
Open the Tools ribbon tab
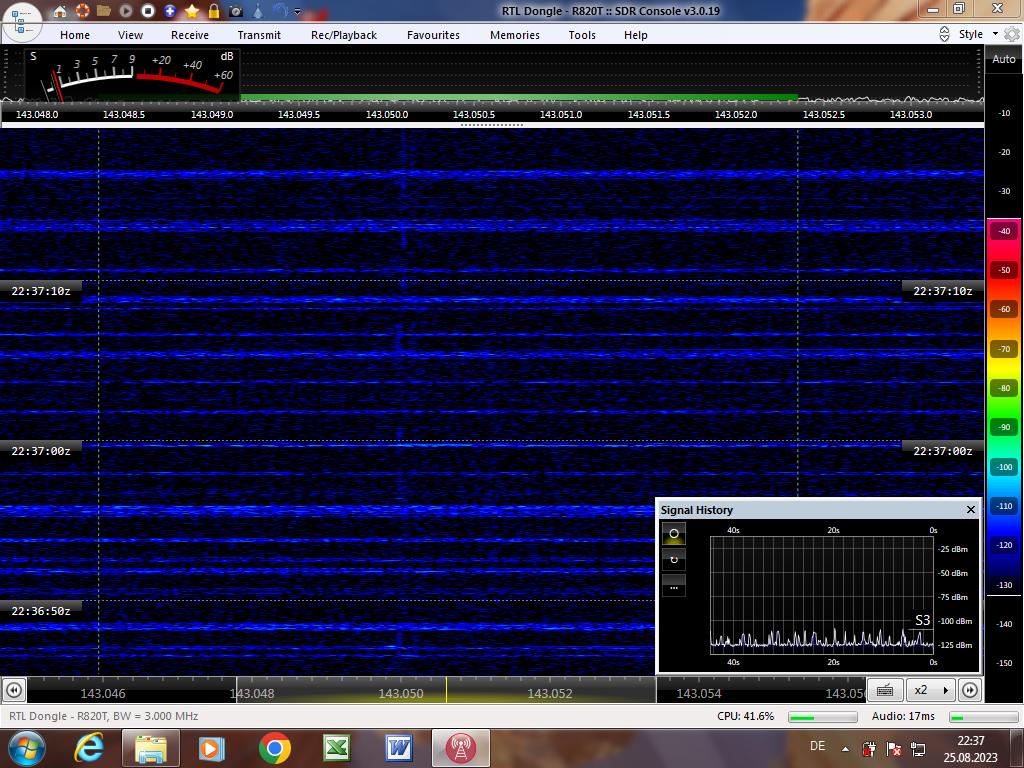click(x=582, y=35)
